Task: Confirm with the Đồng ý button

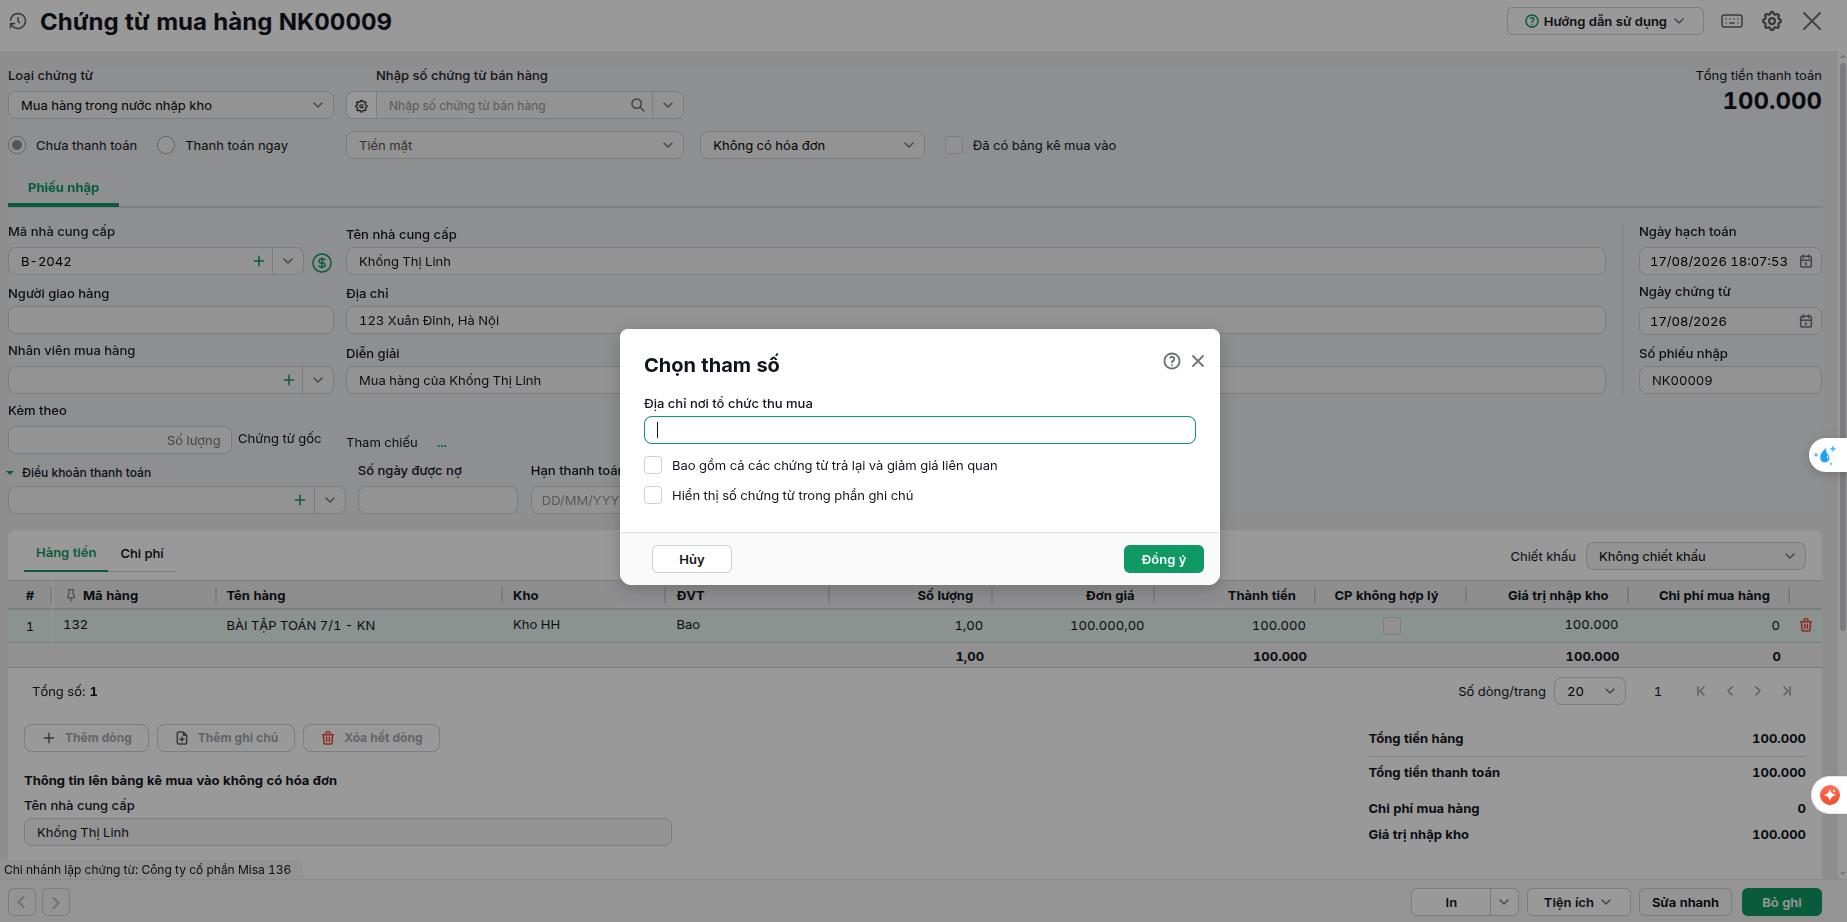Action: click(x=1164, y=559)
